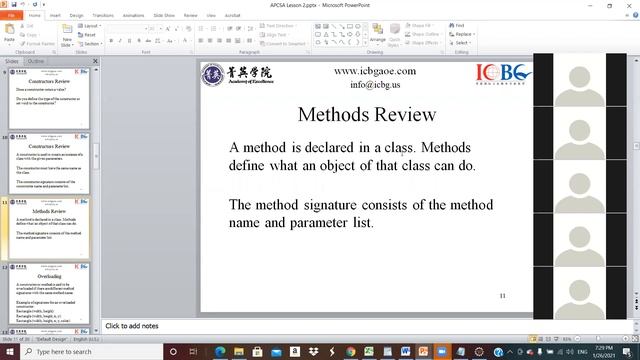Click the Paste clipboard icon
Image resolution: width=640 pixels, height=360 pixels.
(9, 29)
